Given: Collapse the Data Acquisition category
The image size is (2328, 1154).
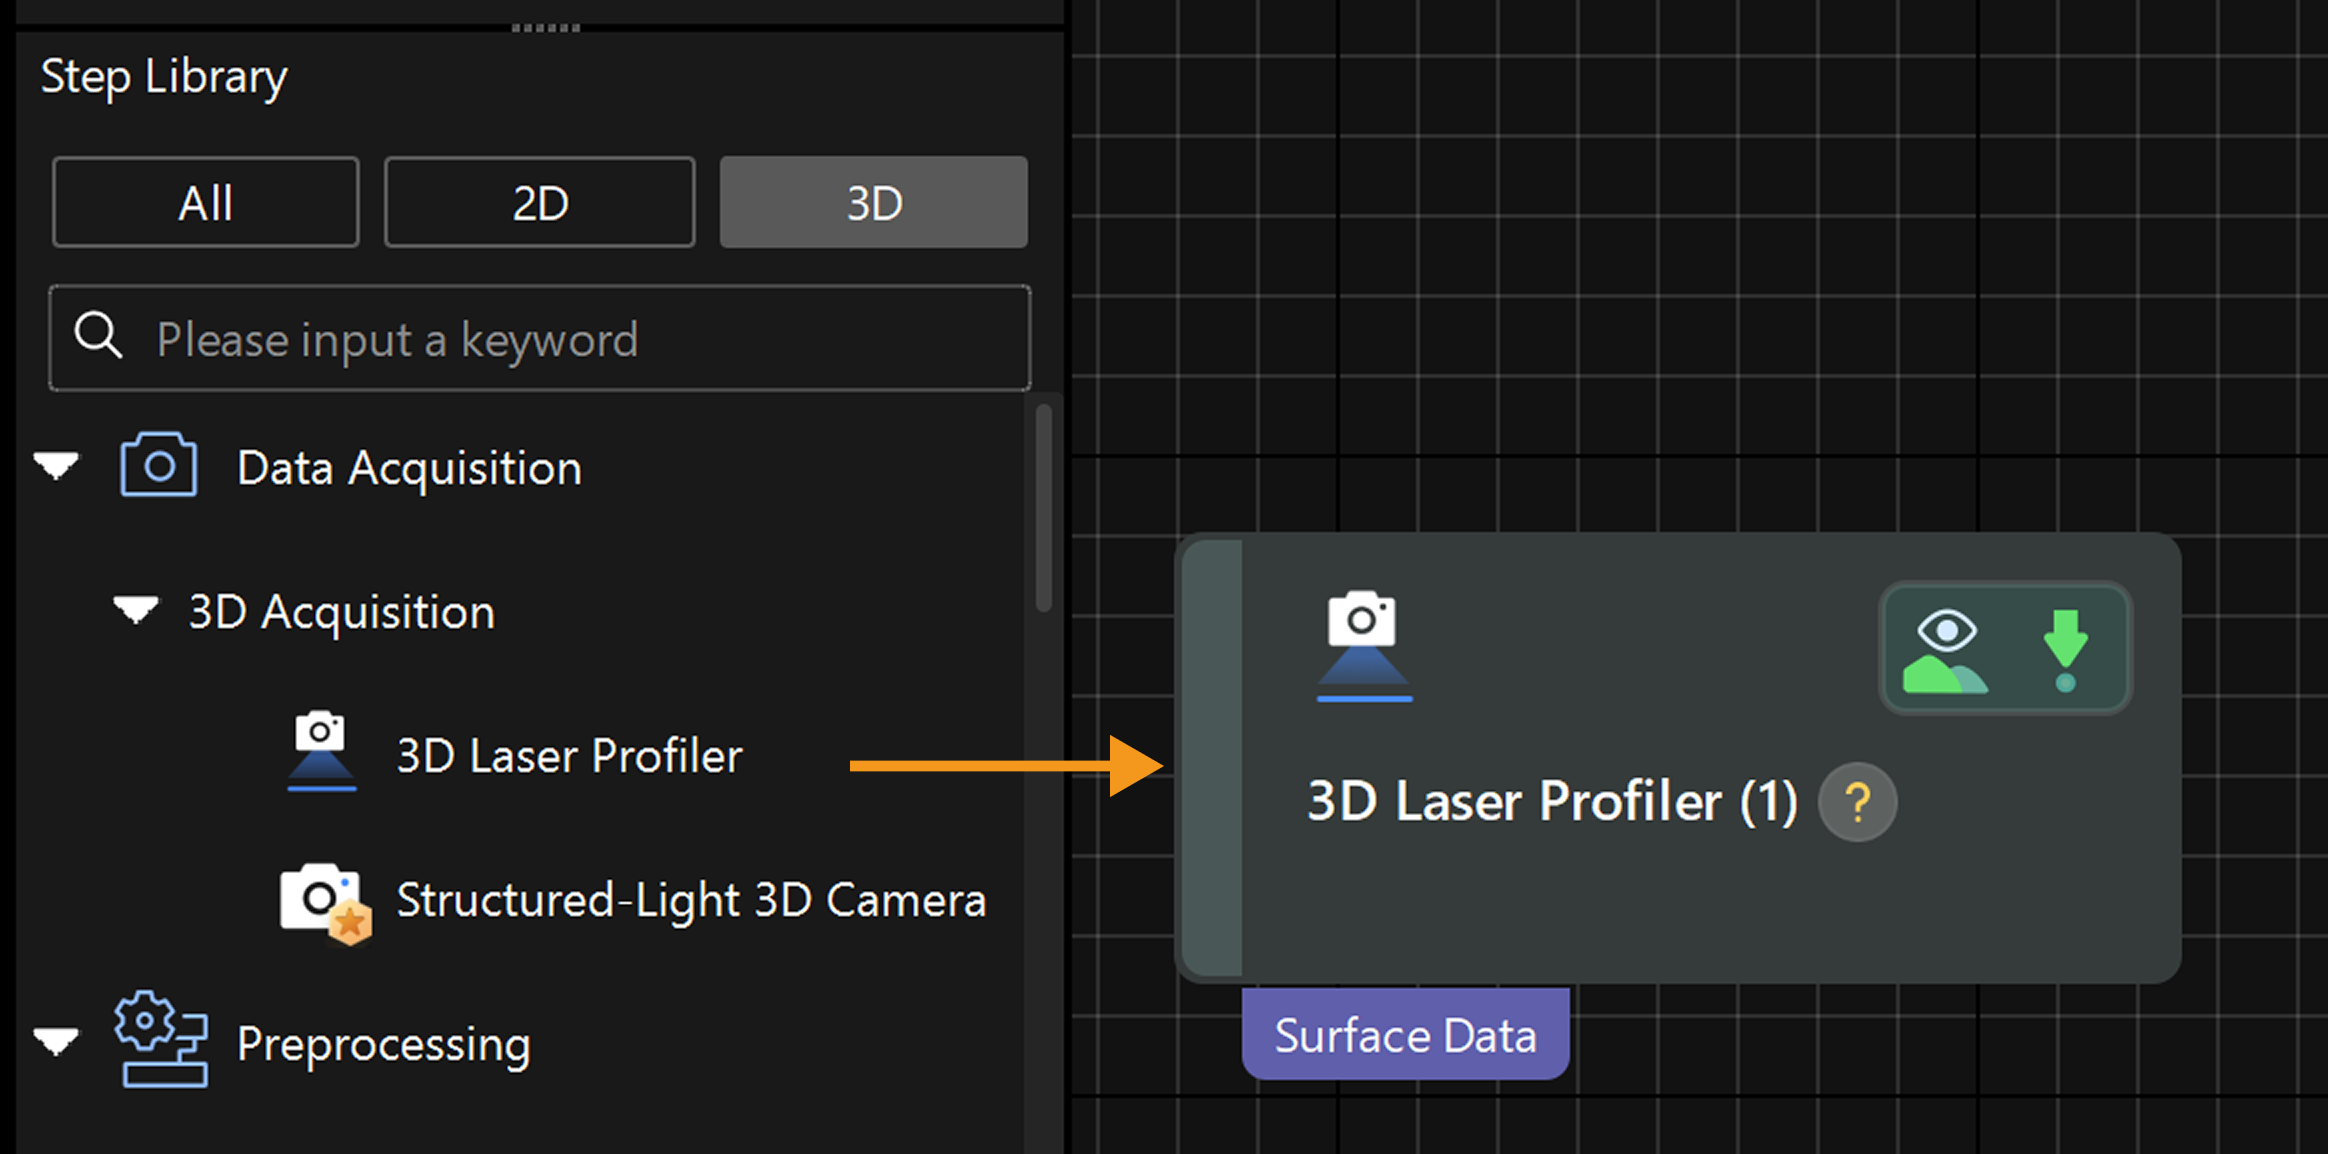Looking at the screenshot, I should 56,466.
